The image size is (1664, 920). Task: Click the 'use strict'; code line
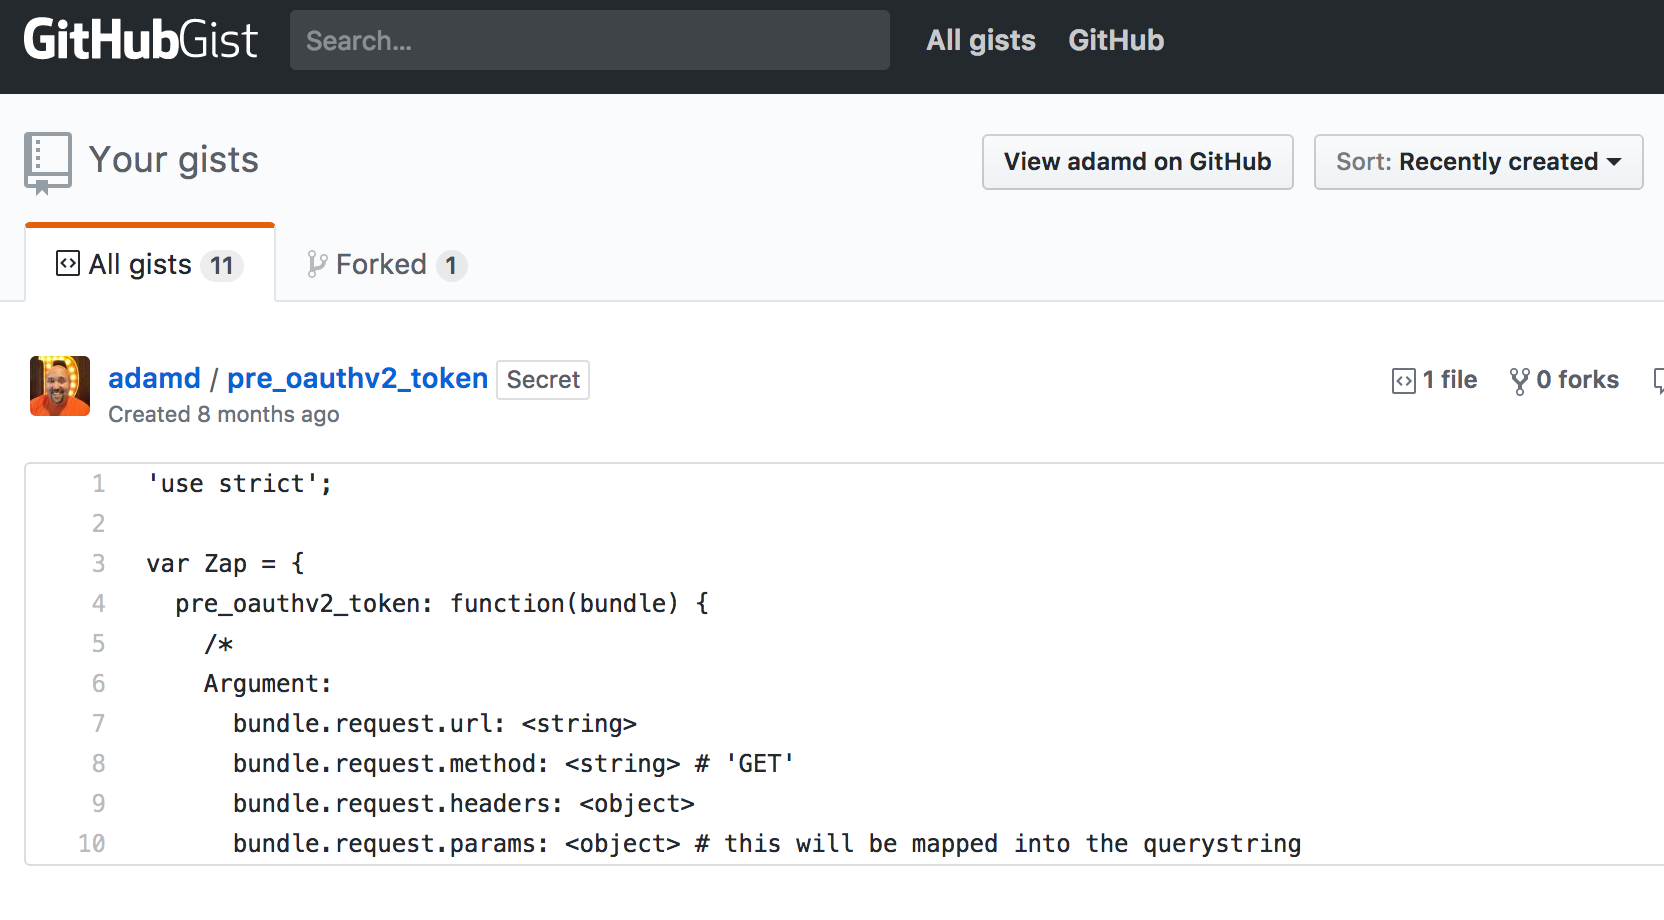[x=240, y=484]
